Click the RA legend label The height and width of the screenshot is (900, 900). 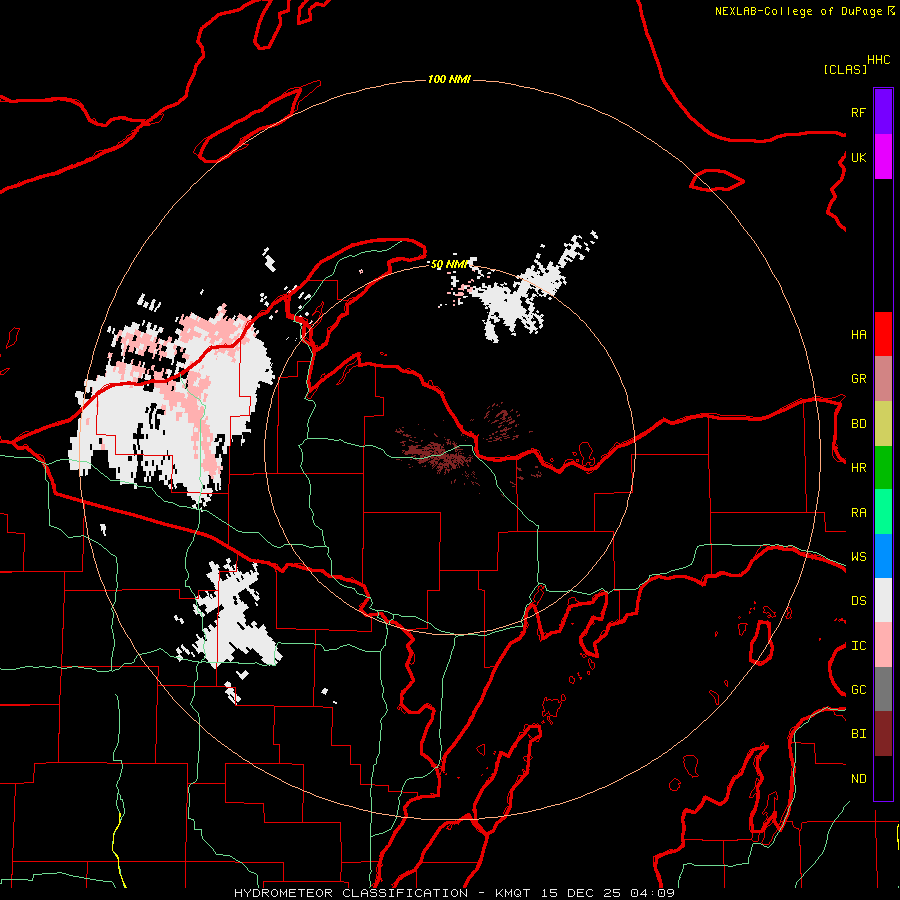pyautogui.click(x=858, y=512)
